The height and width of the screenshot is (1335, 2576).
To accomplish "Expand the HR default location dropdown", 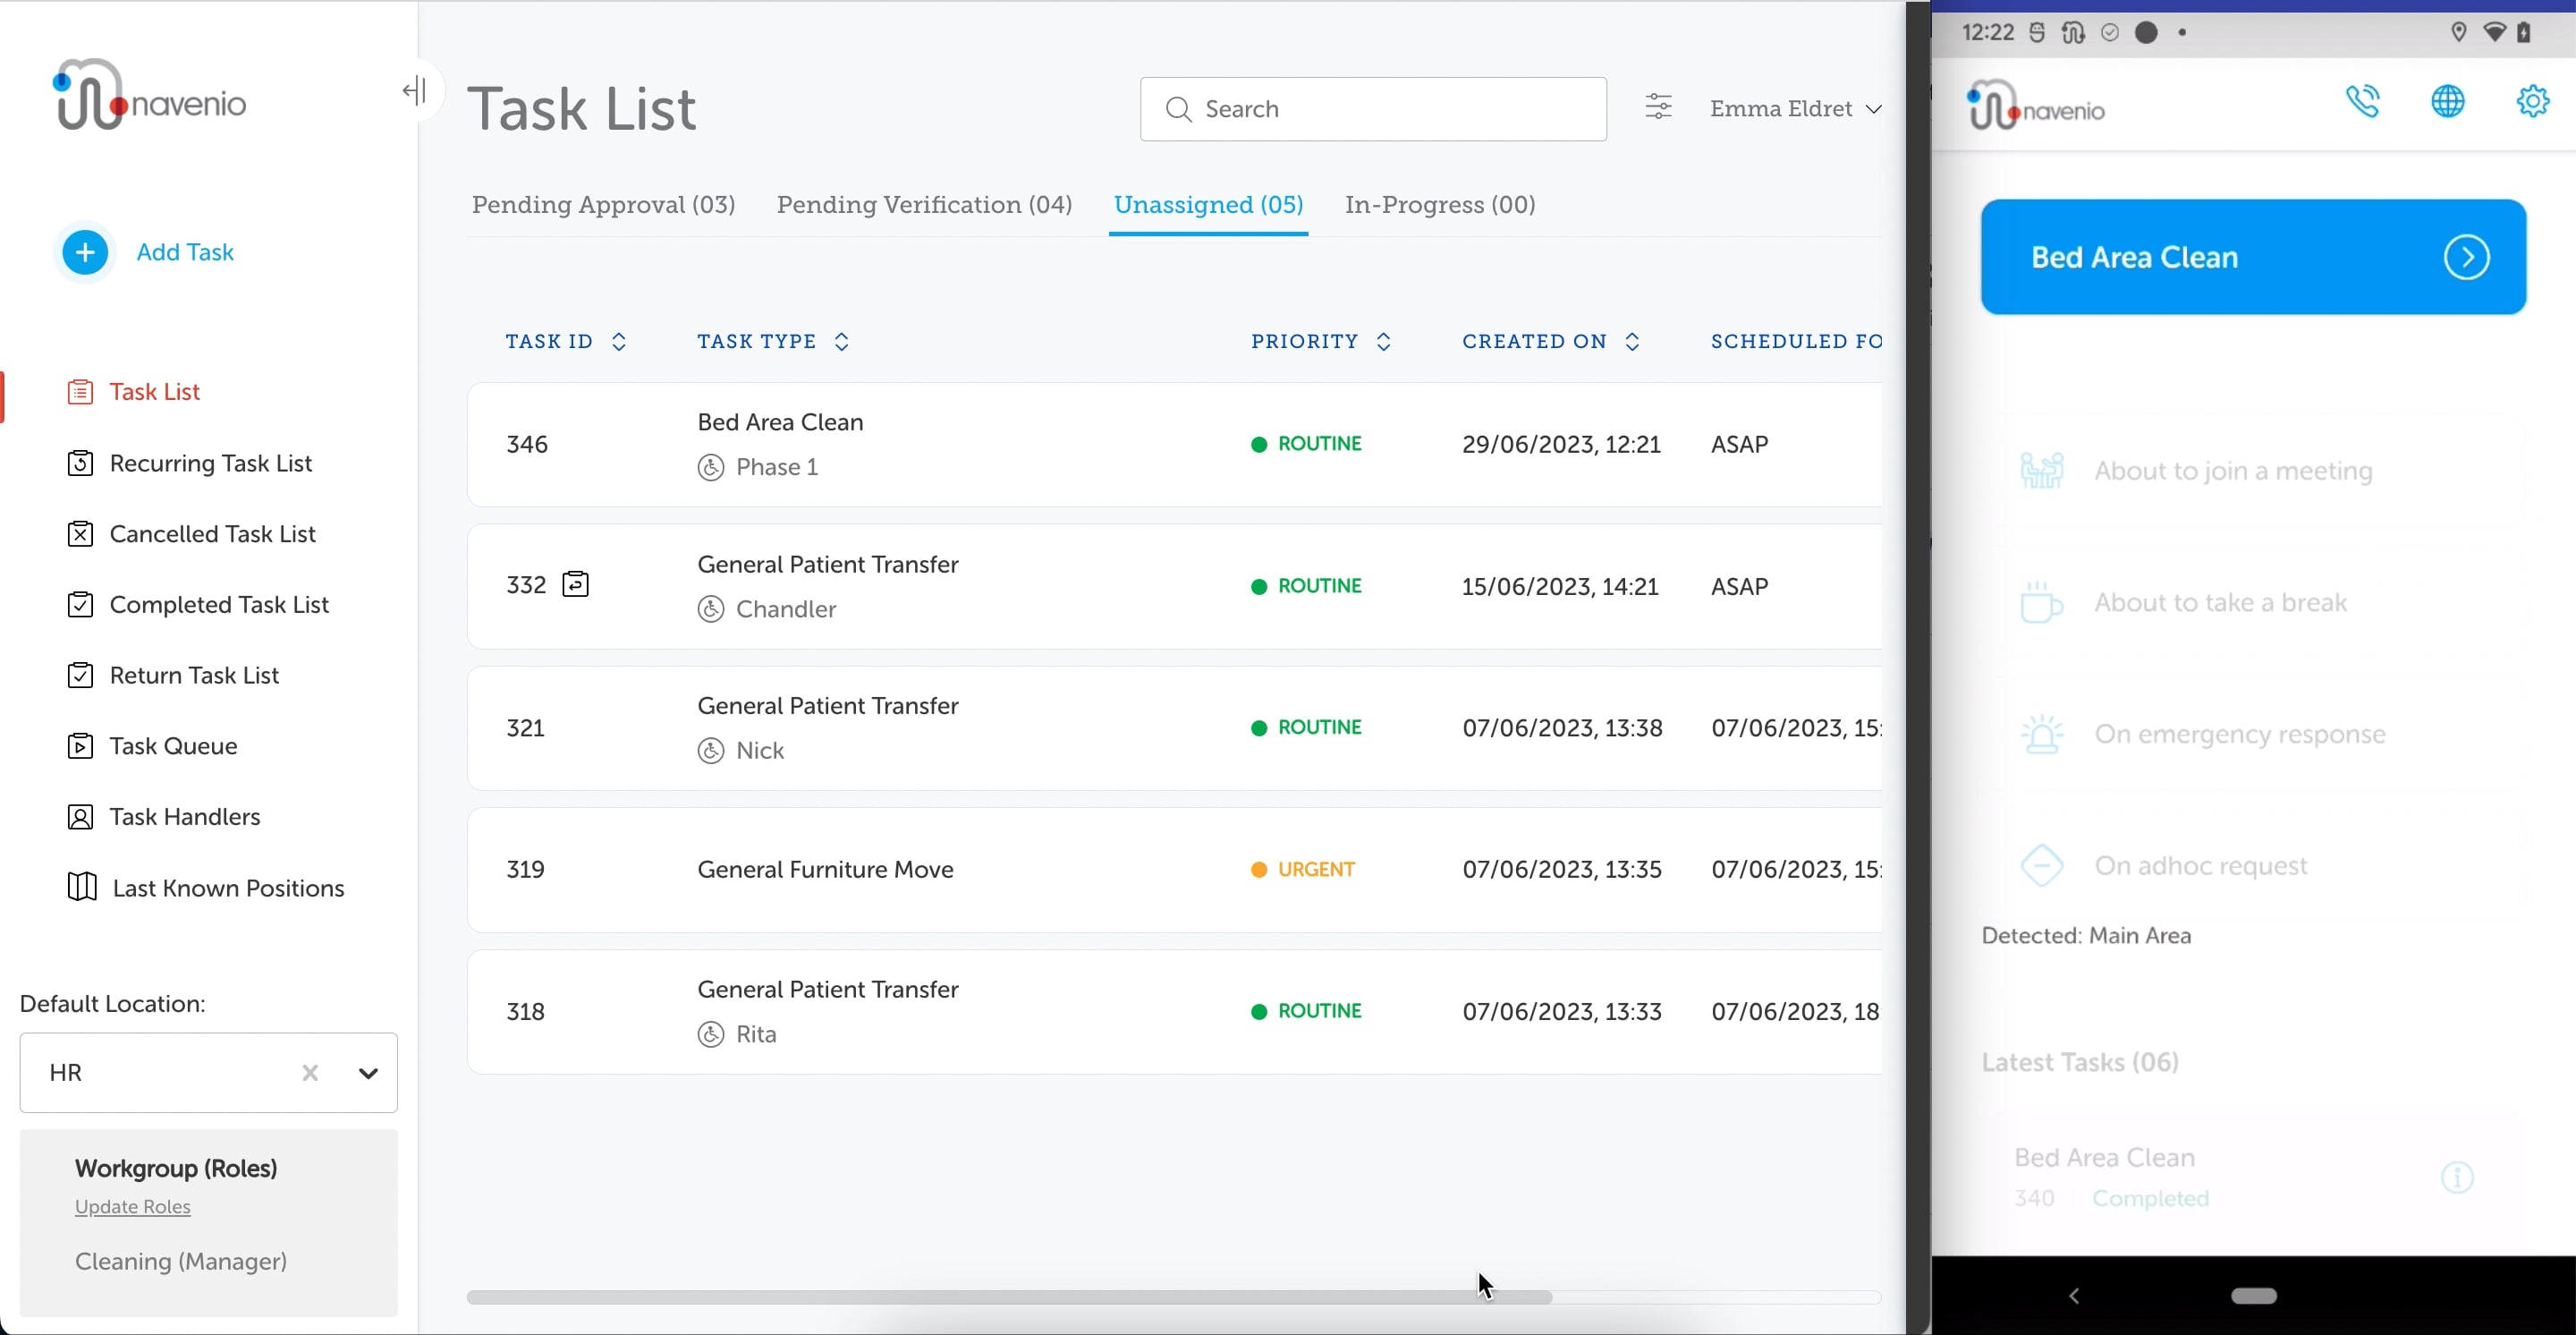I will tap(367, 1073).
